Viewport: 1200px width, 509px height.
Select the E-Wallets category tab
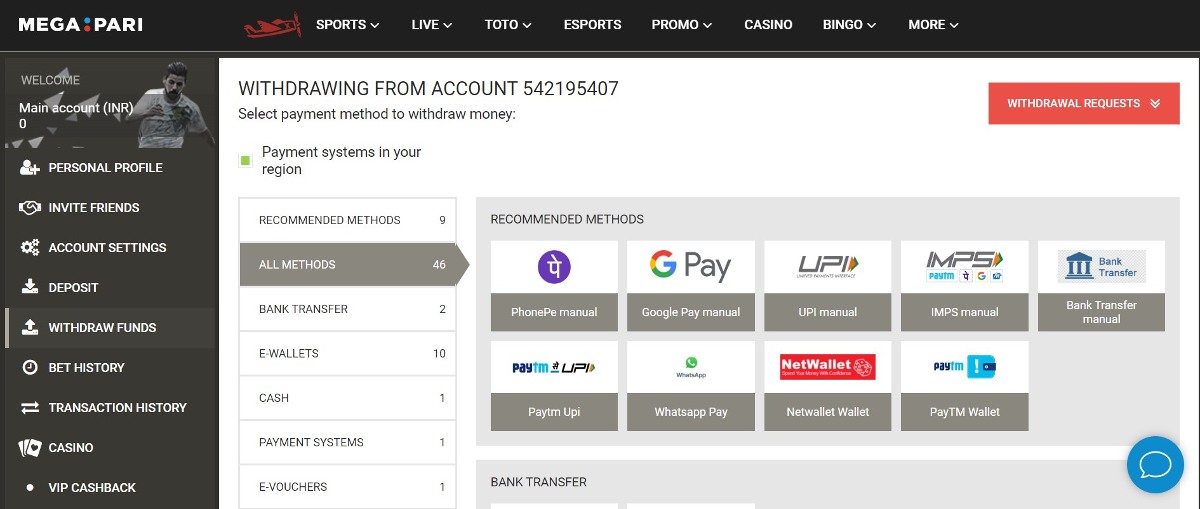(x=348, y=353)
